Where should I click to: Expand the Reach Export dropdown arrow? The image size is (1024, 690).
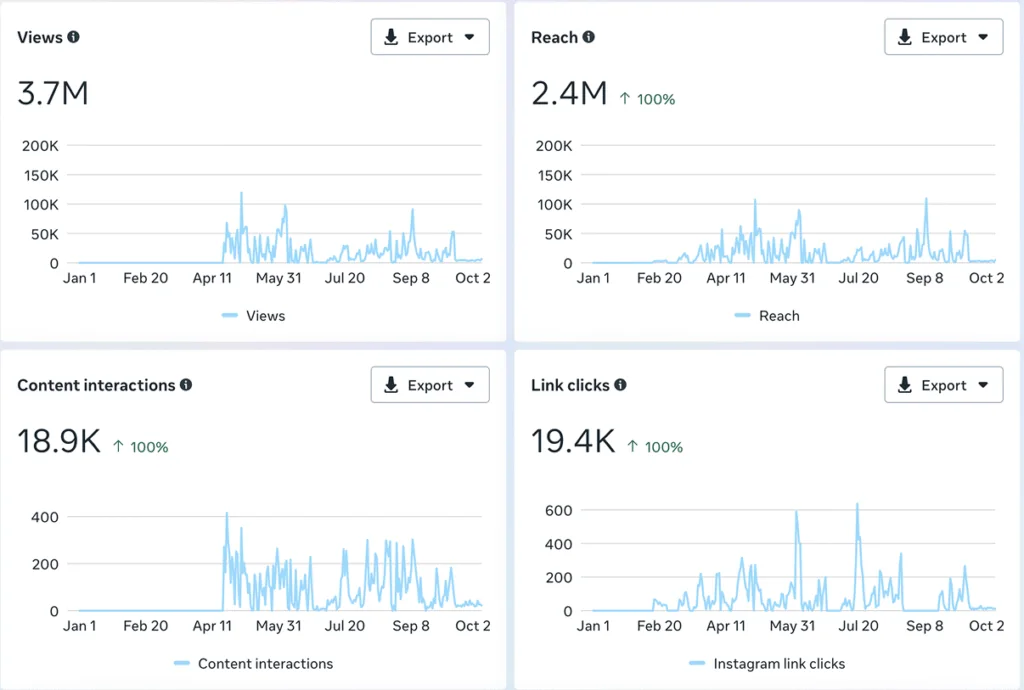(983, 37)
